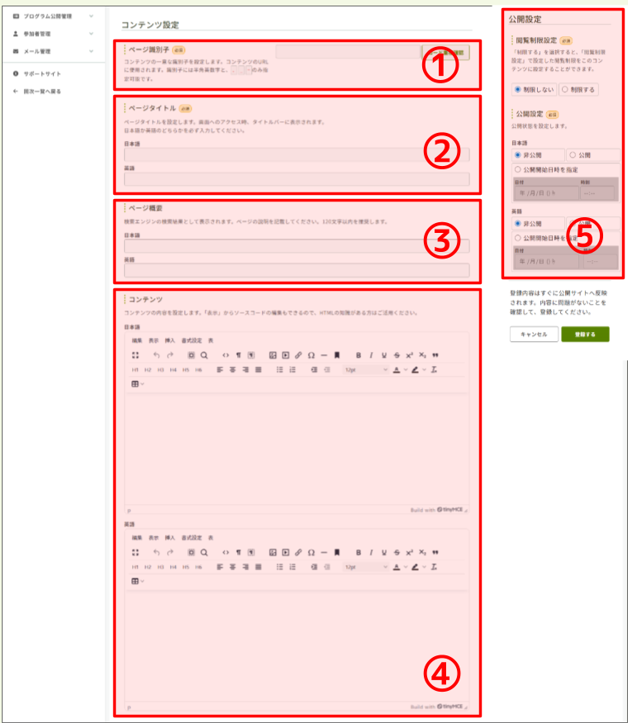The width and height of the screenshot is (628, 723).
Task: Click the キャンセル button
Action: pos(534,334)
